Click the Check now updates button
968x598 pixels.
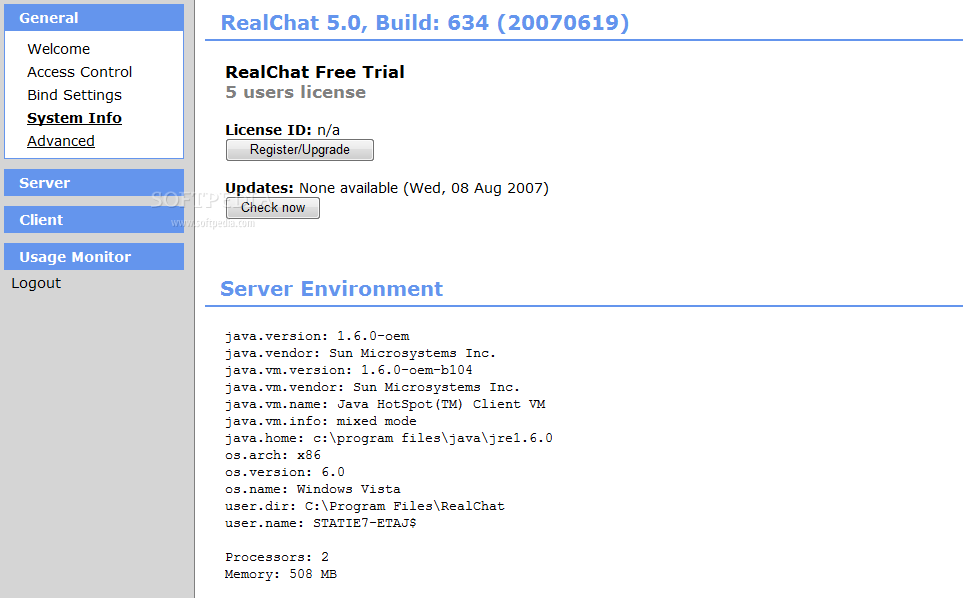tap(273, 208)
